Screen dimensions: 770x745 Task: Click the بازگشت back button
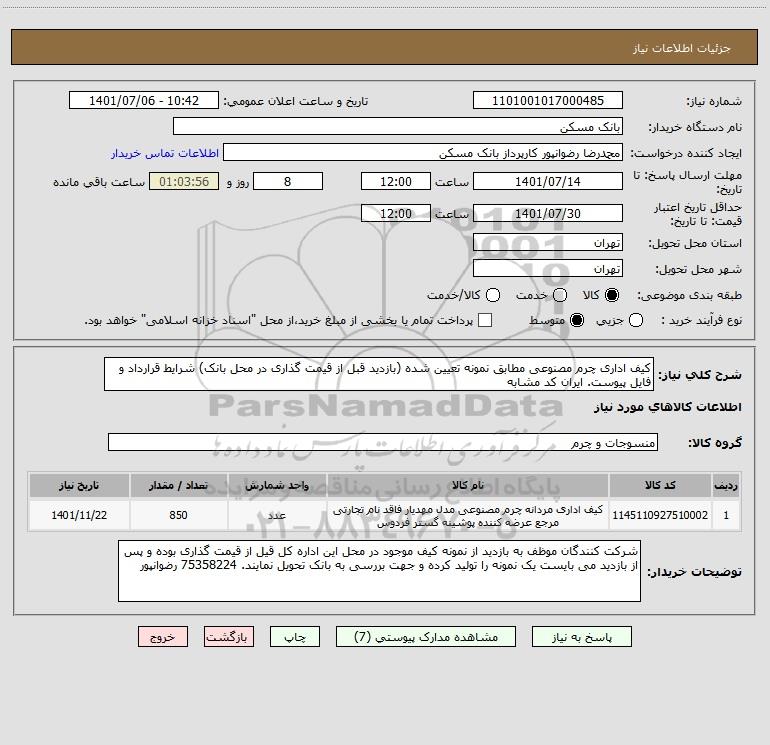point(229,637)
